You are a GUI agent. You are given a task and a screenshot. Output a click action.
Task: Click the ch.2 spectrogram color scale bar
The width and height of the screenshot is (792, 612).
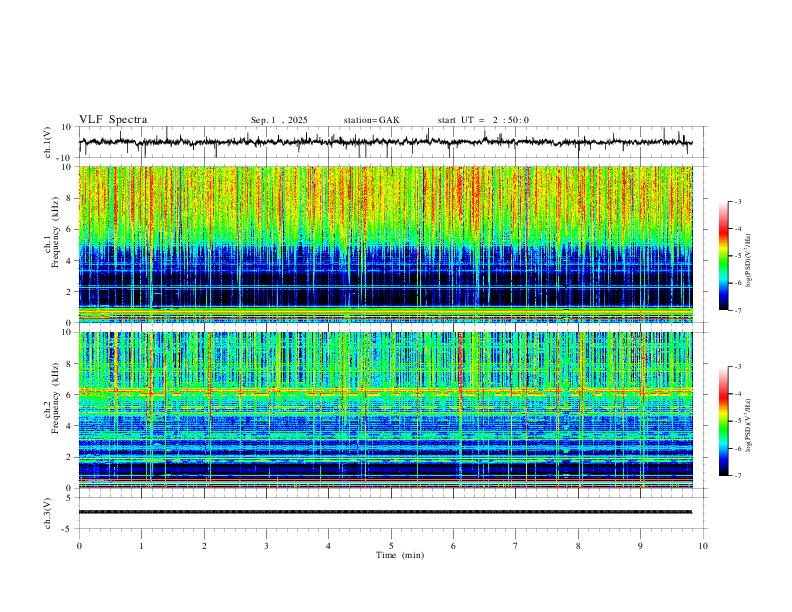[723, 421]
